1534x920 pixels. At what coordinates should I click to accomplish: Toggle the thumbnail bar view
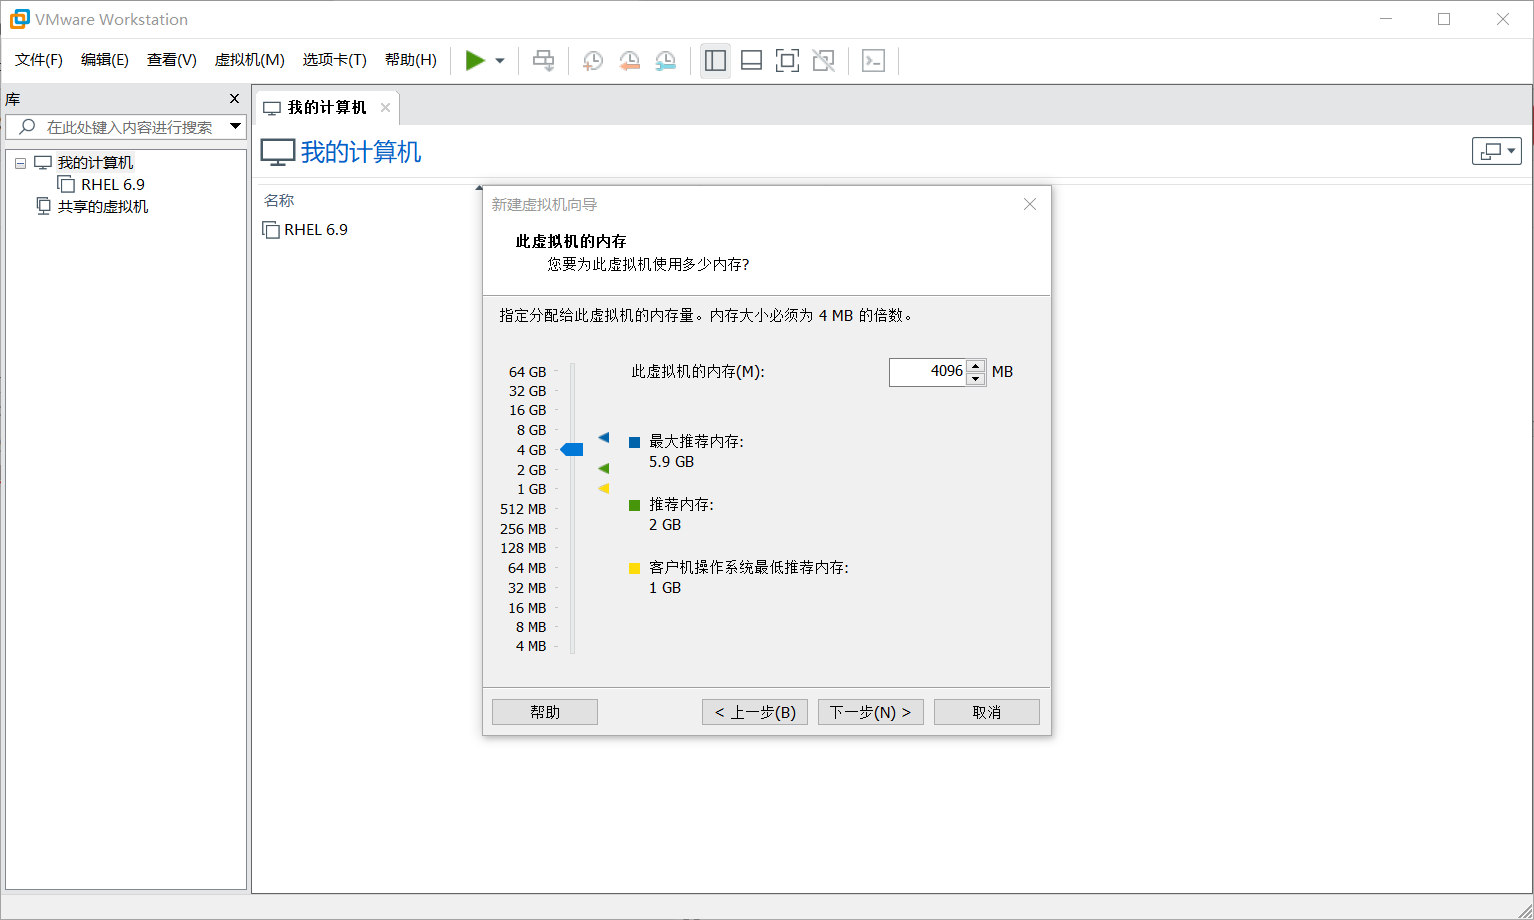(751, 60)
